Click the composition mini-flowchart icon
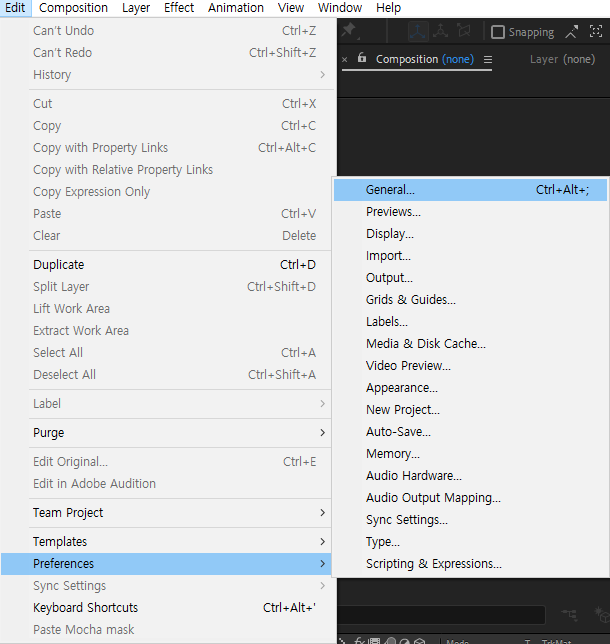 coord(570,614)
